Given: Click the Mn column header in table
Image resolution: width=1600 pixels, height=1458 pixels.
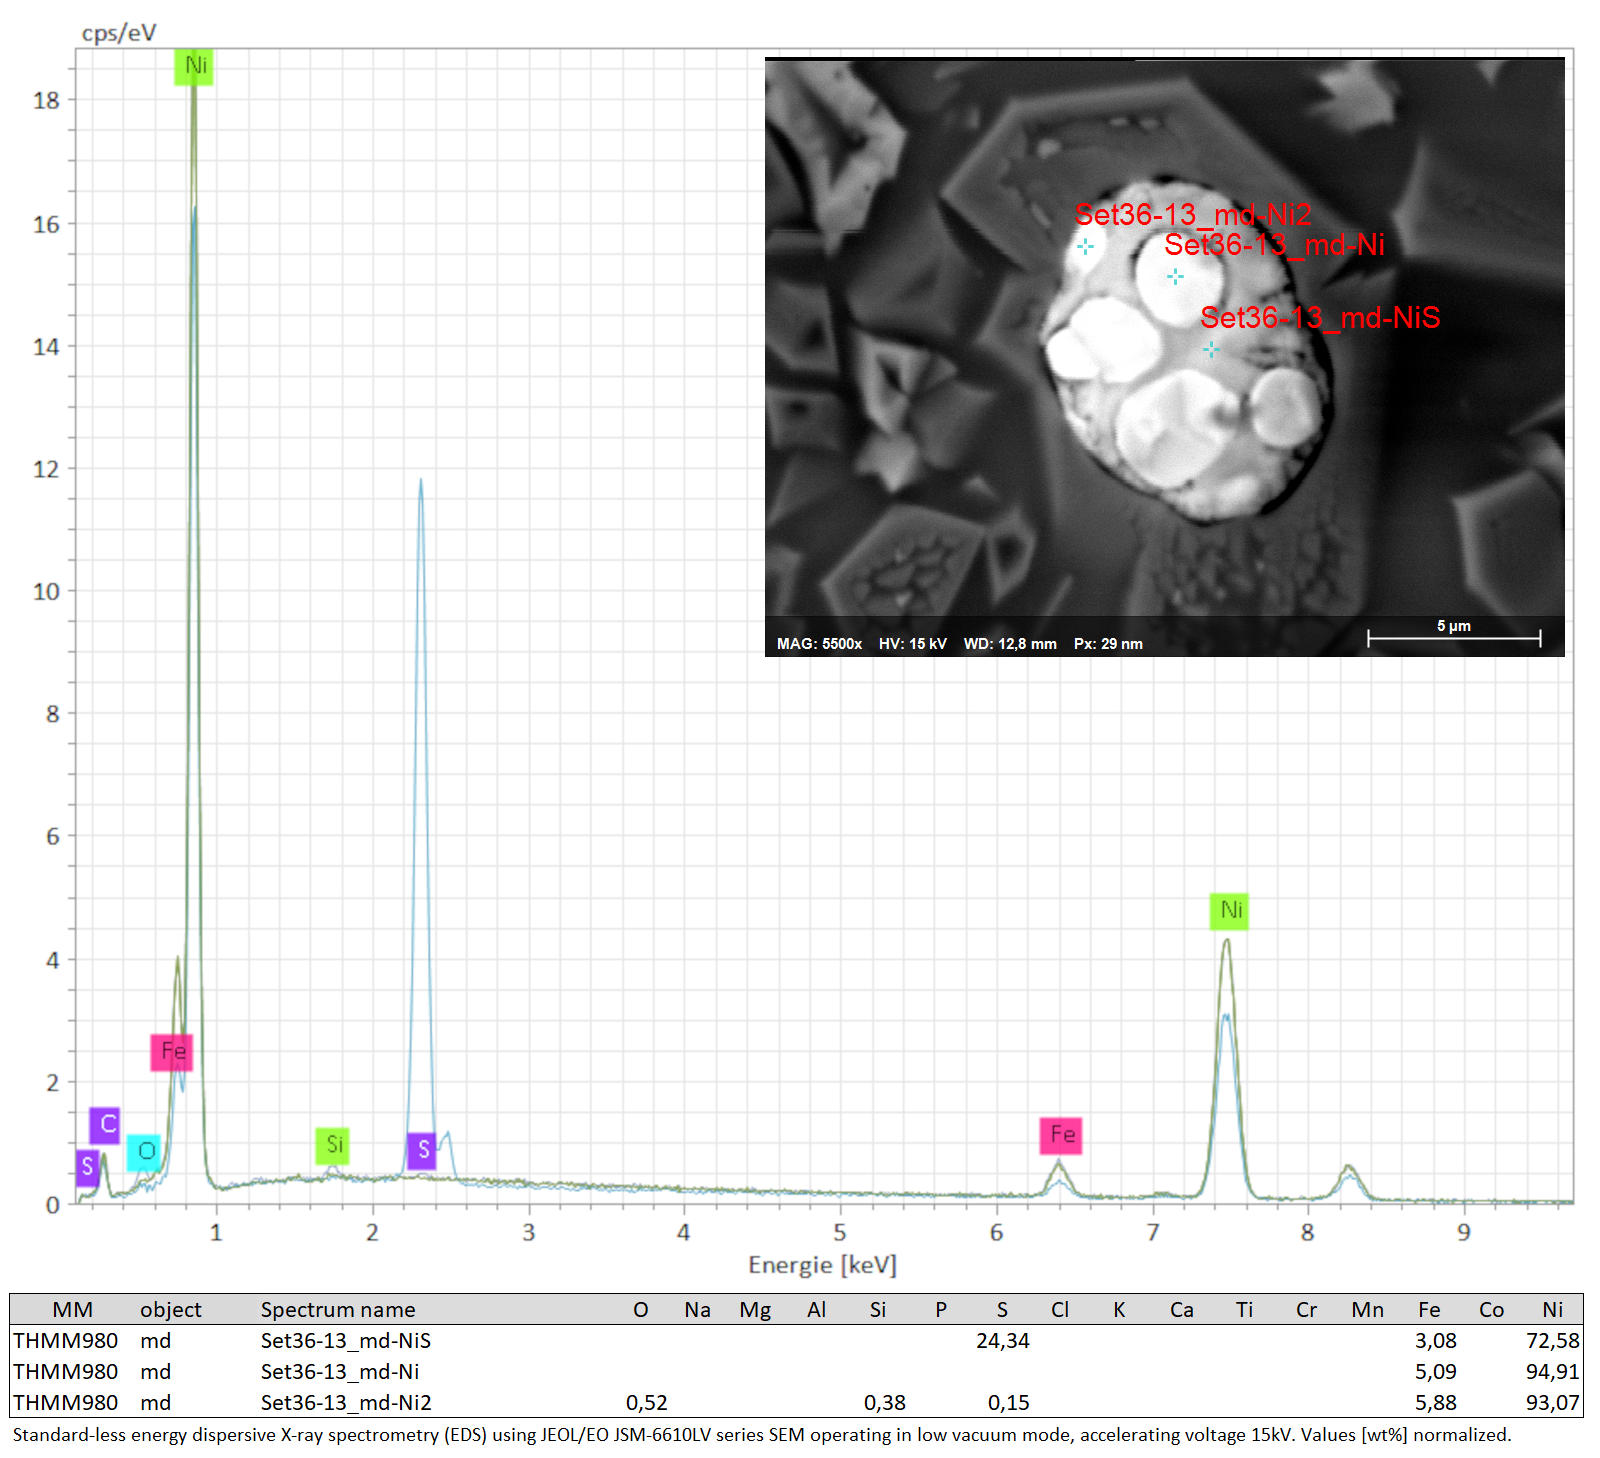Looking at the screenshot, I should 1367,1310.
